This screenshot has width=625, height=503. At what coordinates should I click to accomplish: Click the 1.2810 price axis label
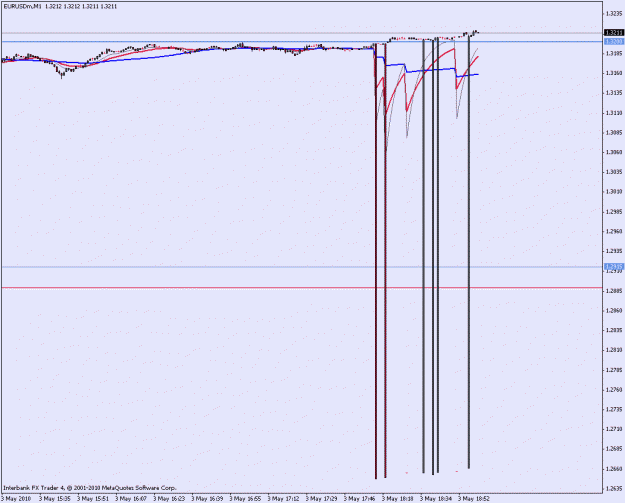click(614, 350)
